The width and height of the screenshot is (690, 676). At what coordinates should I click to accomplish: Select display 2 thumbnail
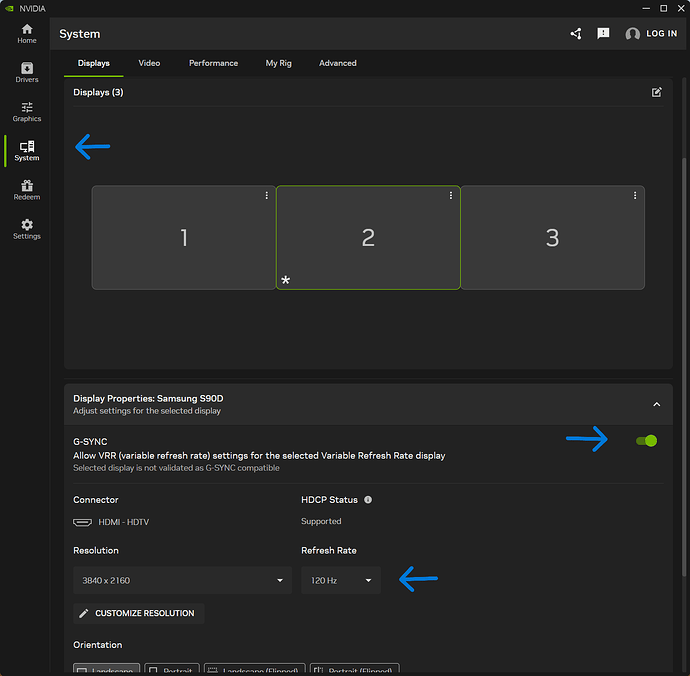click(368, 238)
